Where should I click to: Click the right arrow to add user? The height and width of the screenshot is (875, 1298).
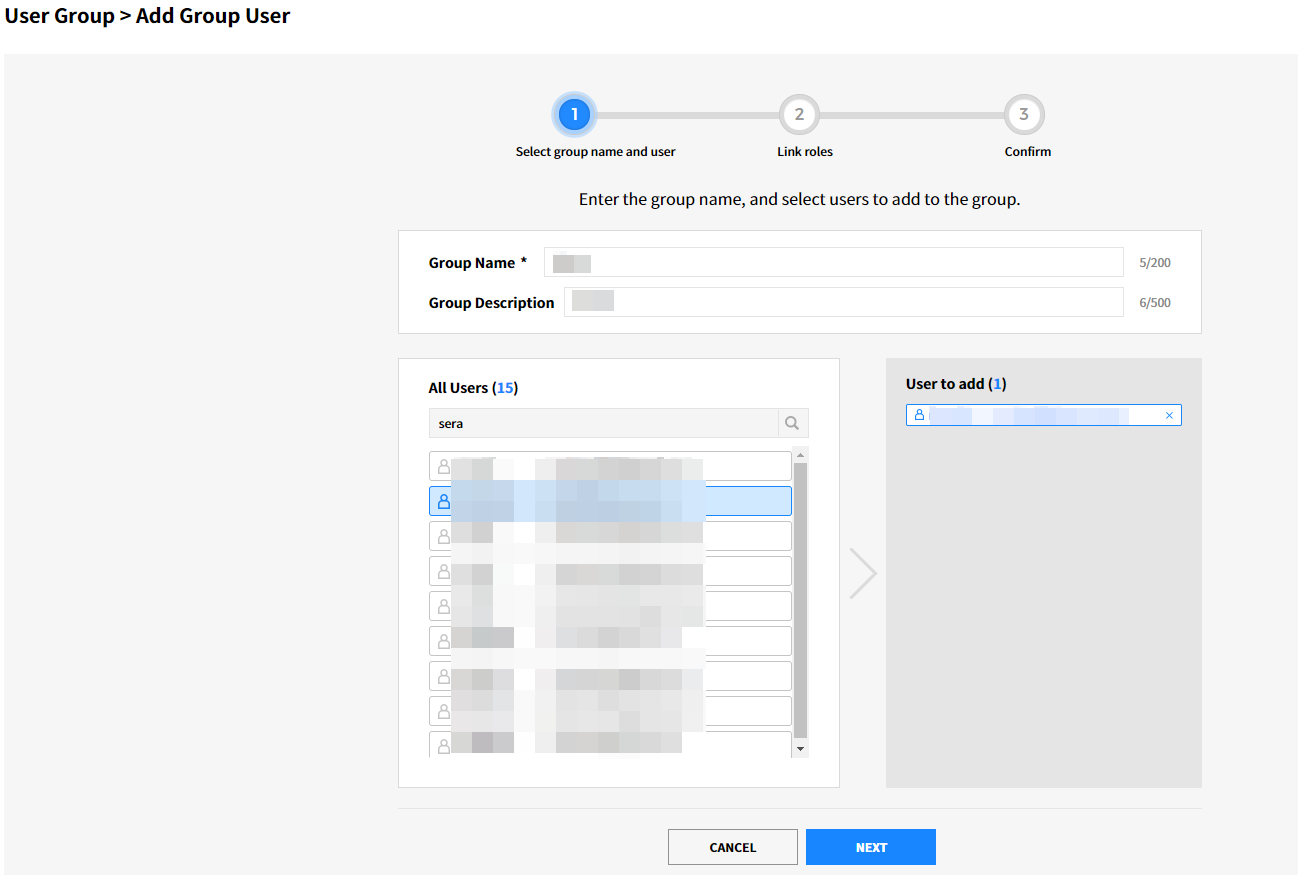pos(862,573)
